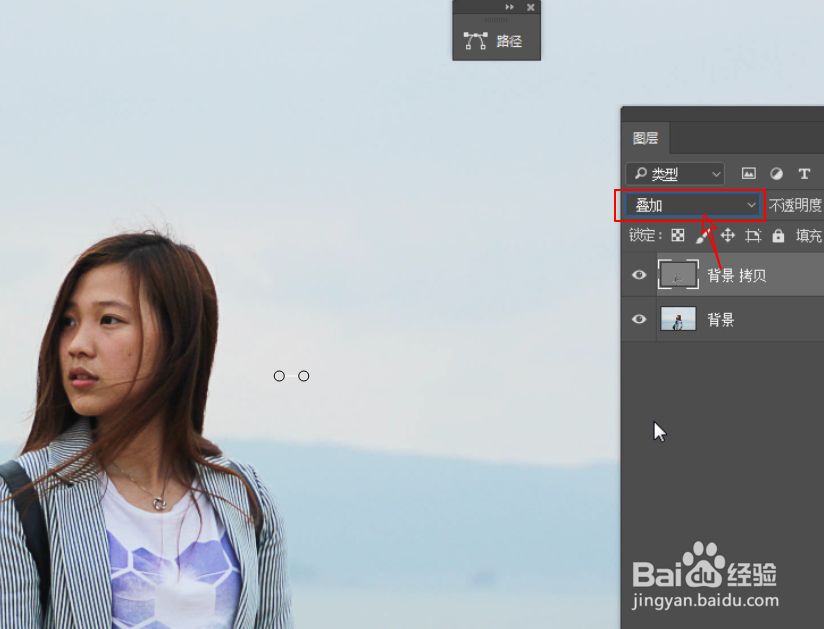Open the Paths (路径) panel icon

tap(475, 41)
